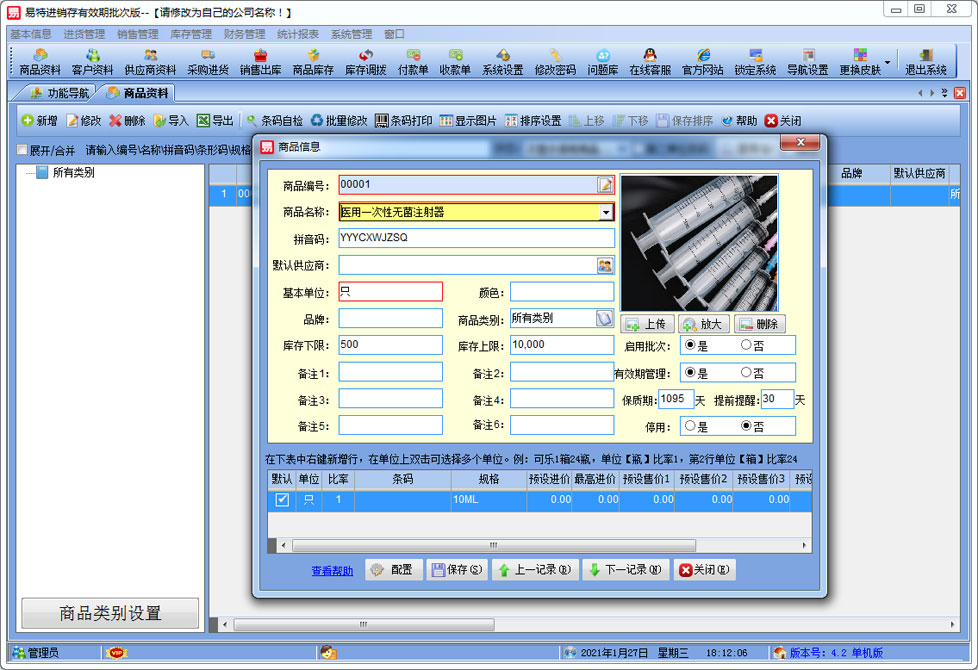Set 停用 option to 是

689,426
